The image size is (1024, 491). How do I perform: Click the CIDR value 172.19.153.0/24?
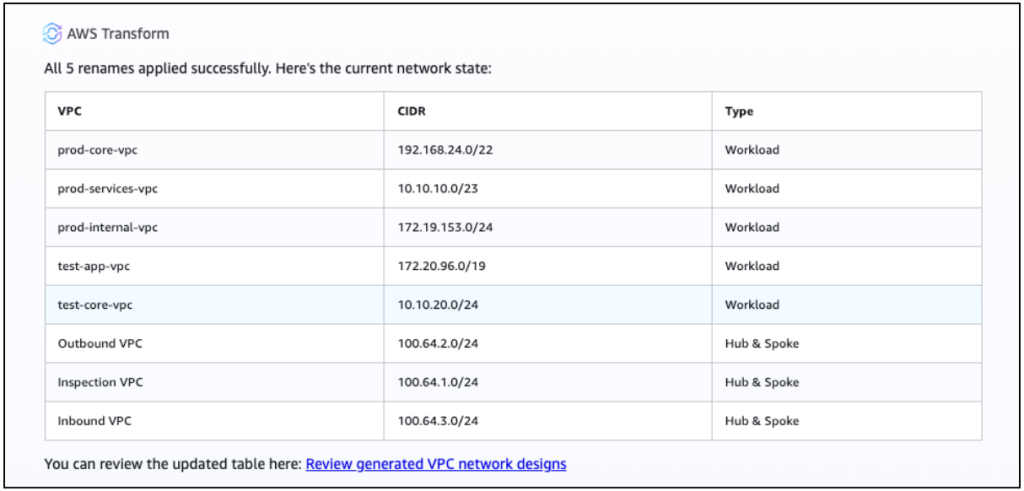pyautogui.click(x=444, y=227)
